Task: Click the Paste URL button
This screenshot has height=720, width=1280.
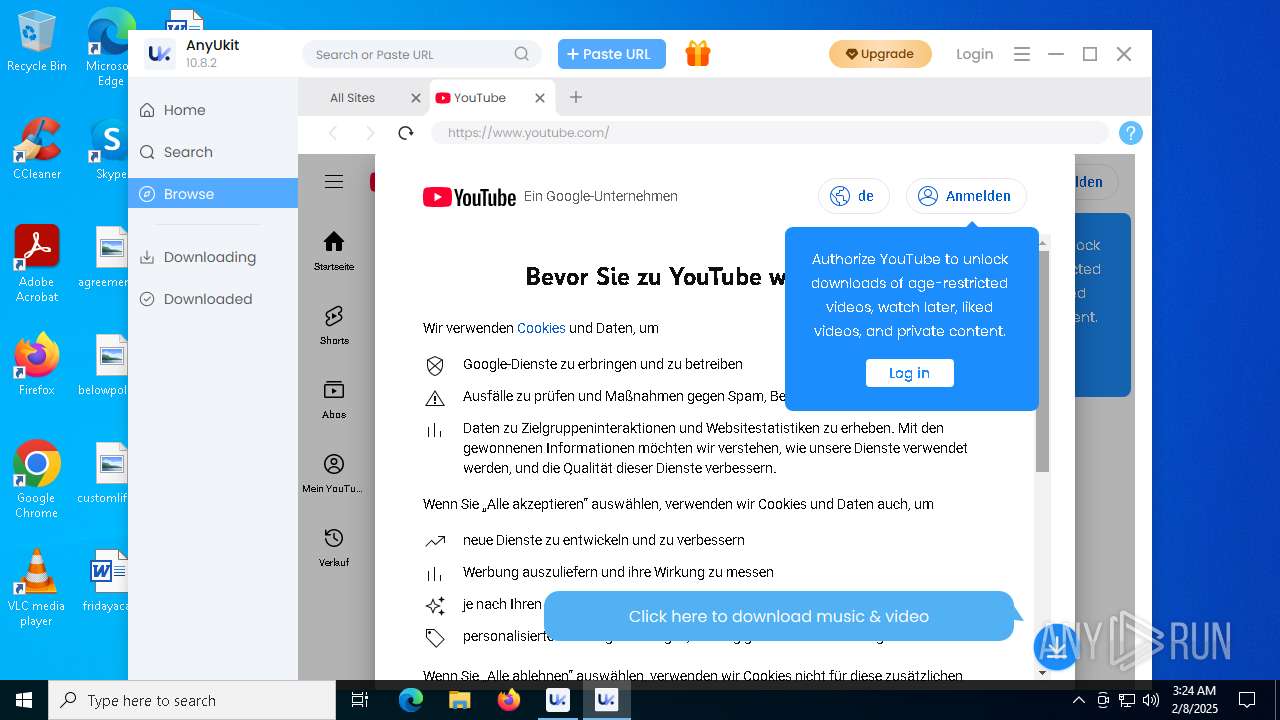Action: pos(612,54)
